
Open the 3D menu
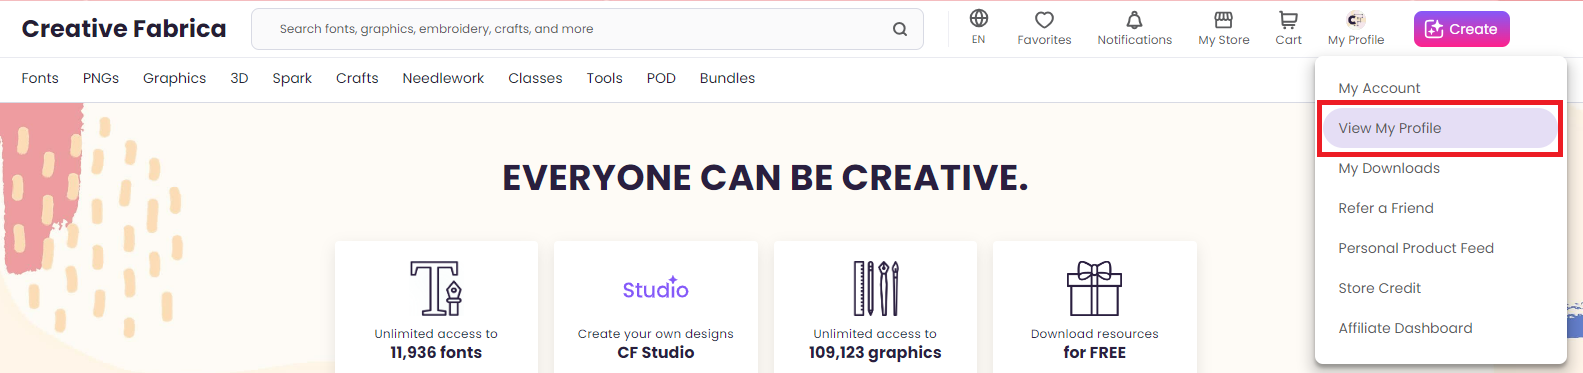[239, 78]
